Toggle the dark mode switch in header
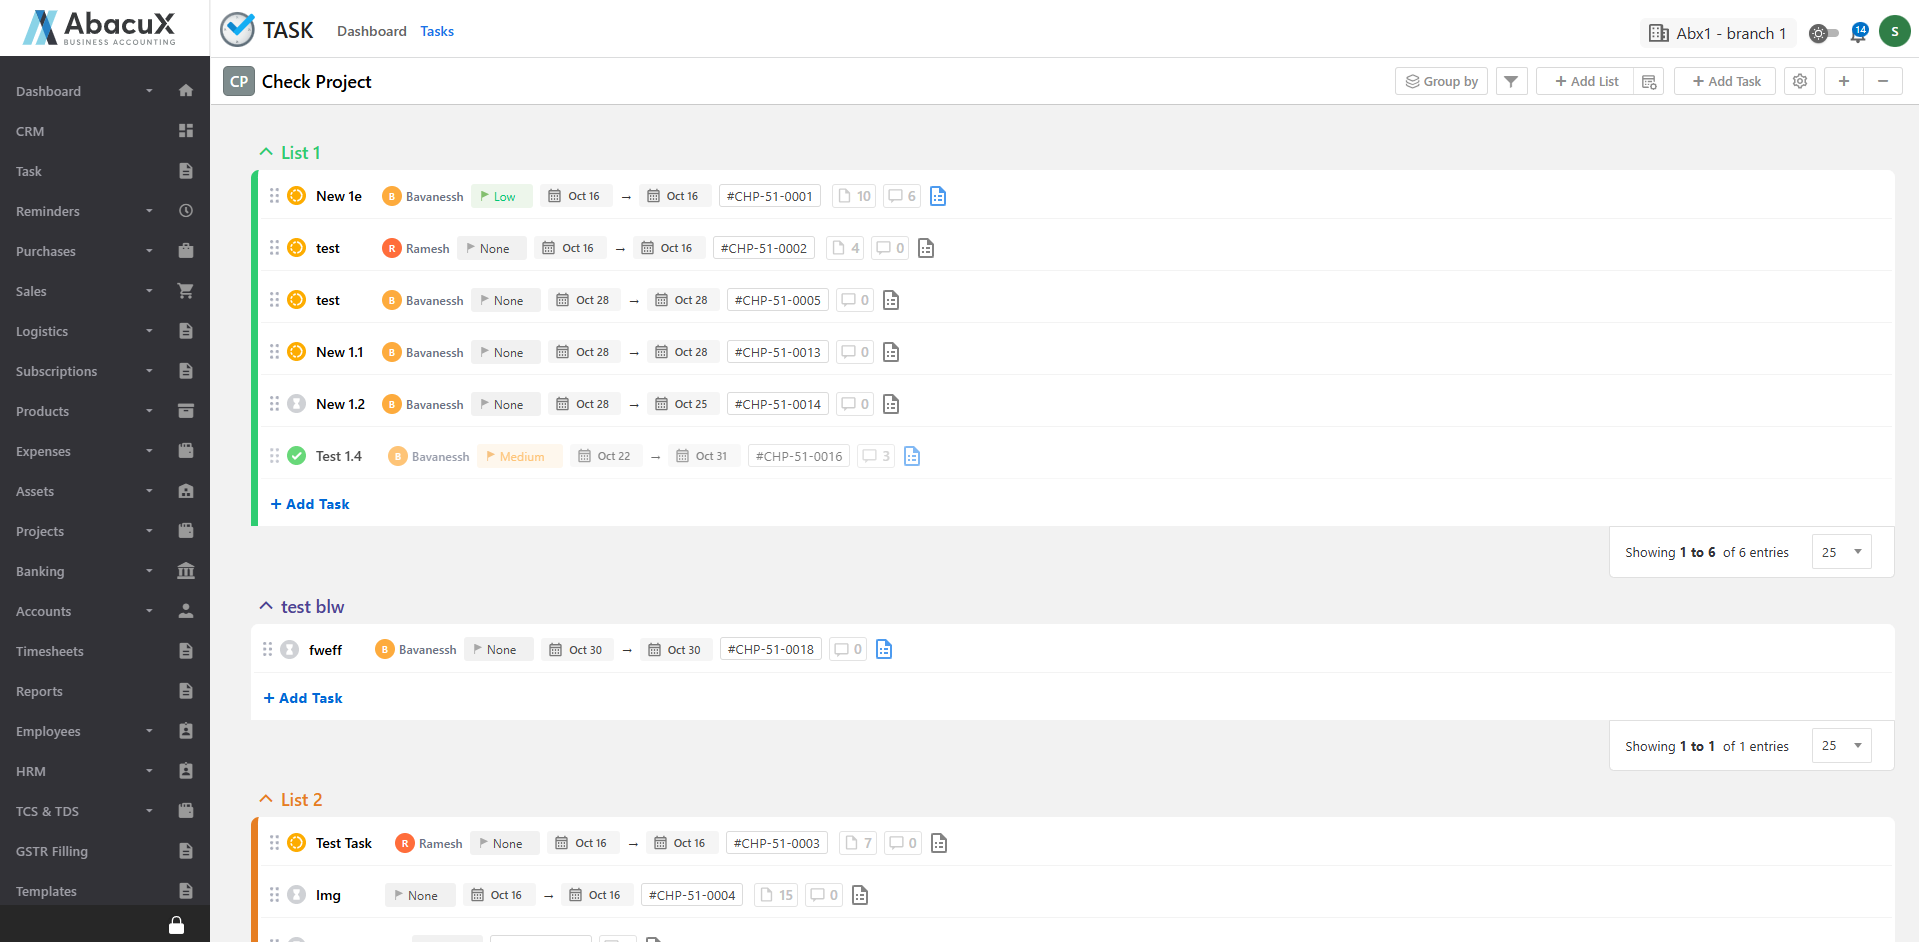This screenshot has height=942, width=1919. point(1823,33)
